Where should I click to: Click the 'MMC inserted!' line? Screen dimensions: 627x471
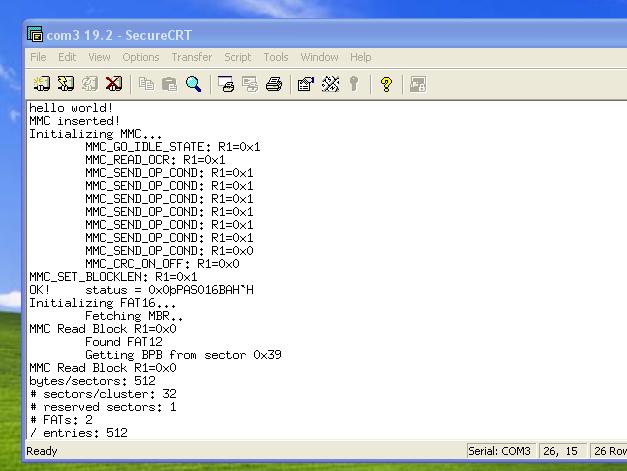click(74, 121)
